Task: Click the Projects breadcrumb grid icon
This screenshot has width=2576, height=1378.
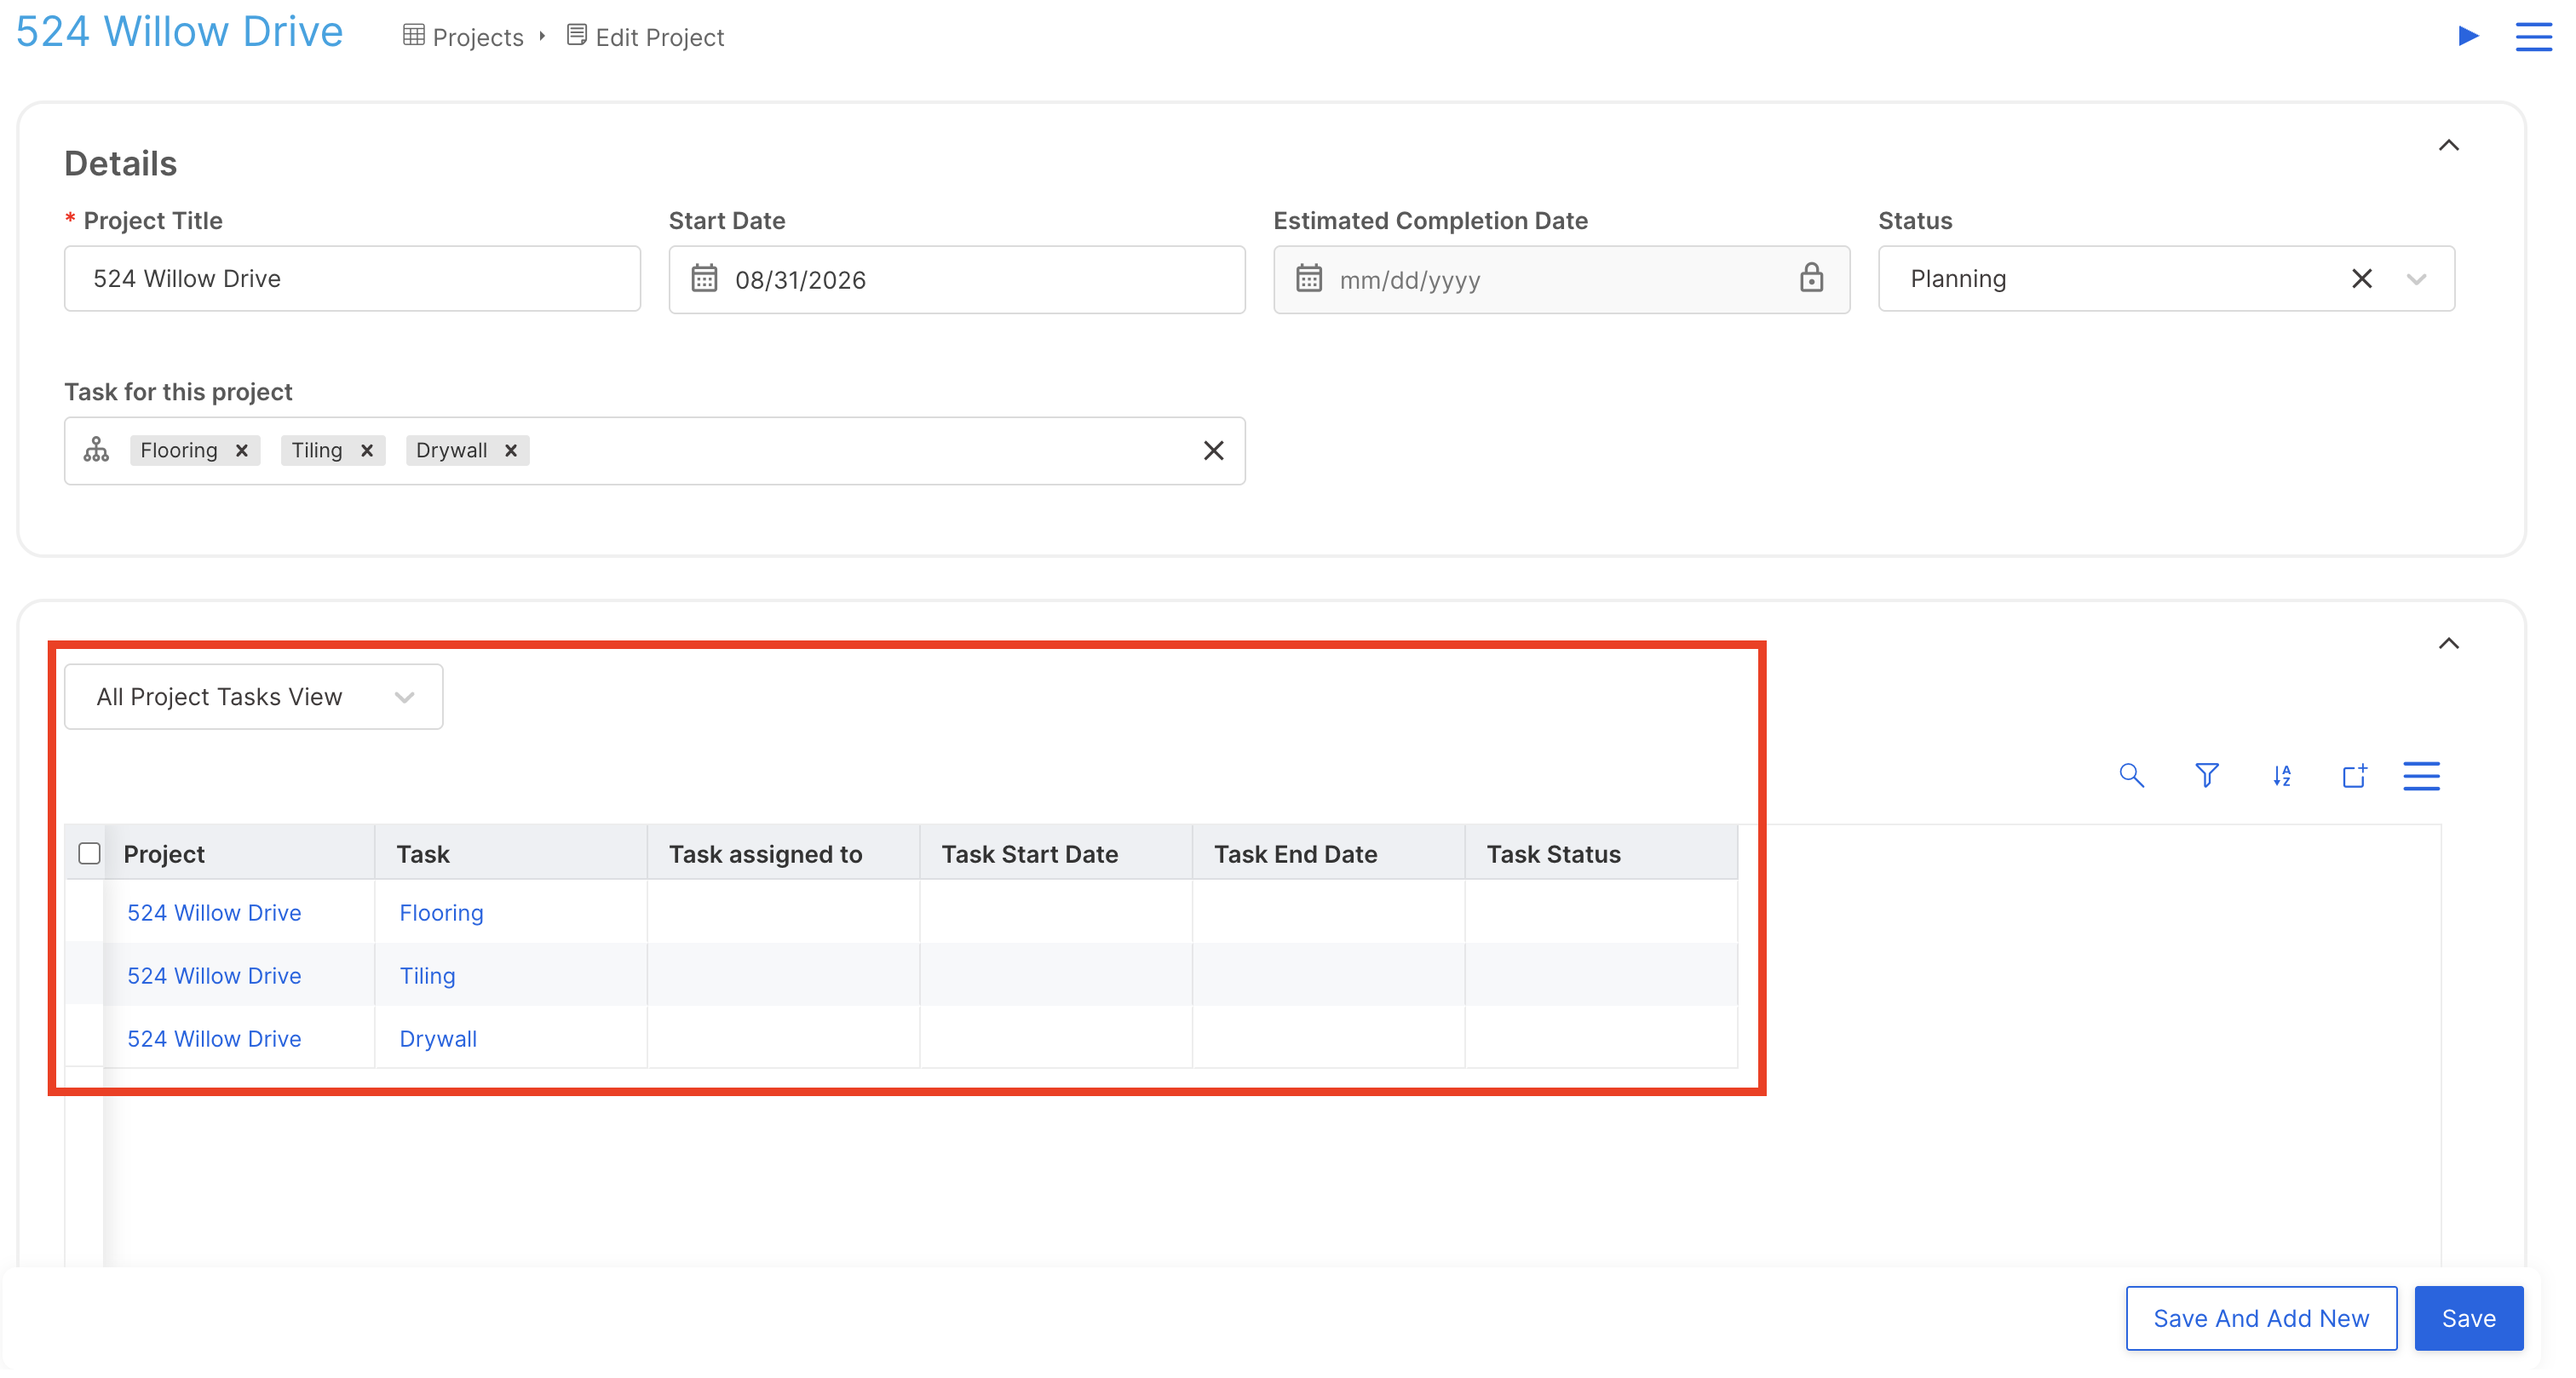Action: (x=413, y=35)
